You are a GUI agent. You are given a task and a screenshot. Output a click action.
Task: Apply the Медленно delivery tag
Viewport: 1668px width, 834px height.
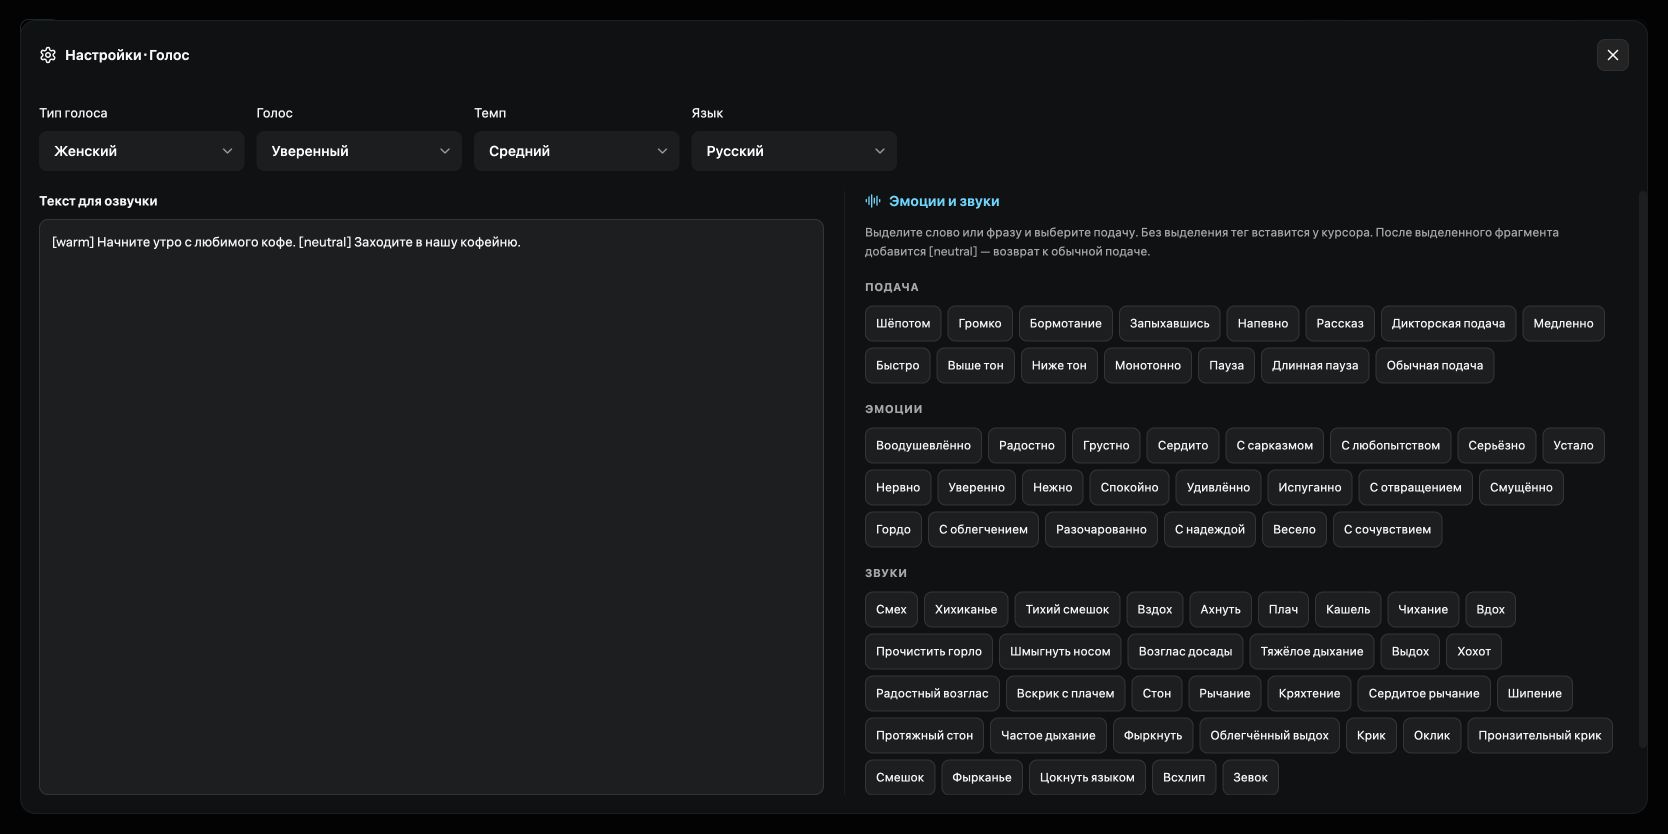1563,323
